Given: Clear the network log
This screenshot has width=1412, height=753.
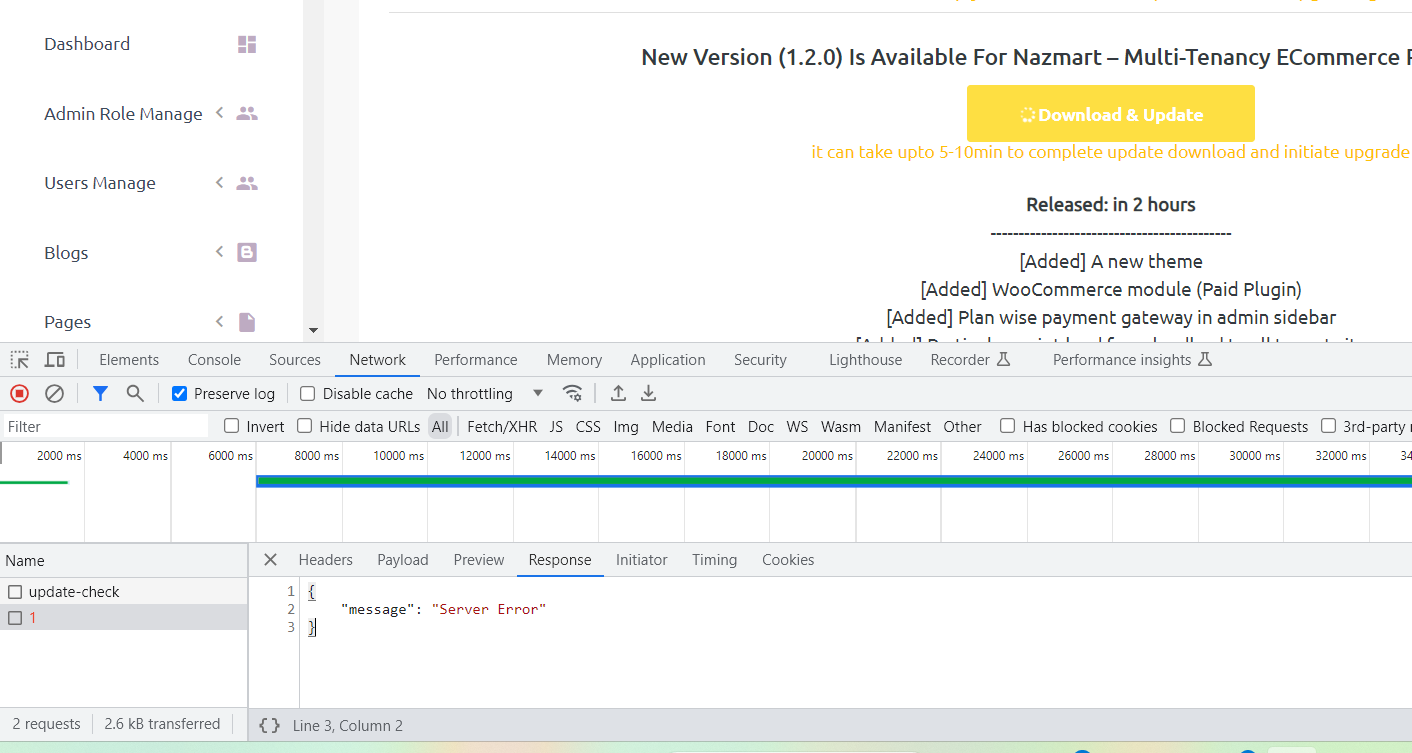Looking at the screenshot, I should click(55, 394).
